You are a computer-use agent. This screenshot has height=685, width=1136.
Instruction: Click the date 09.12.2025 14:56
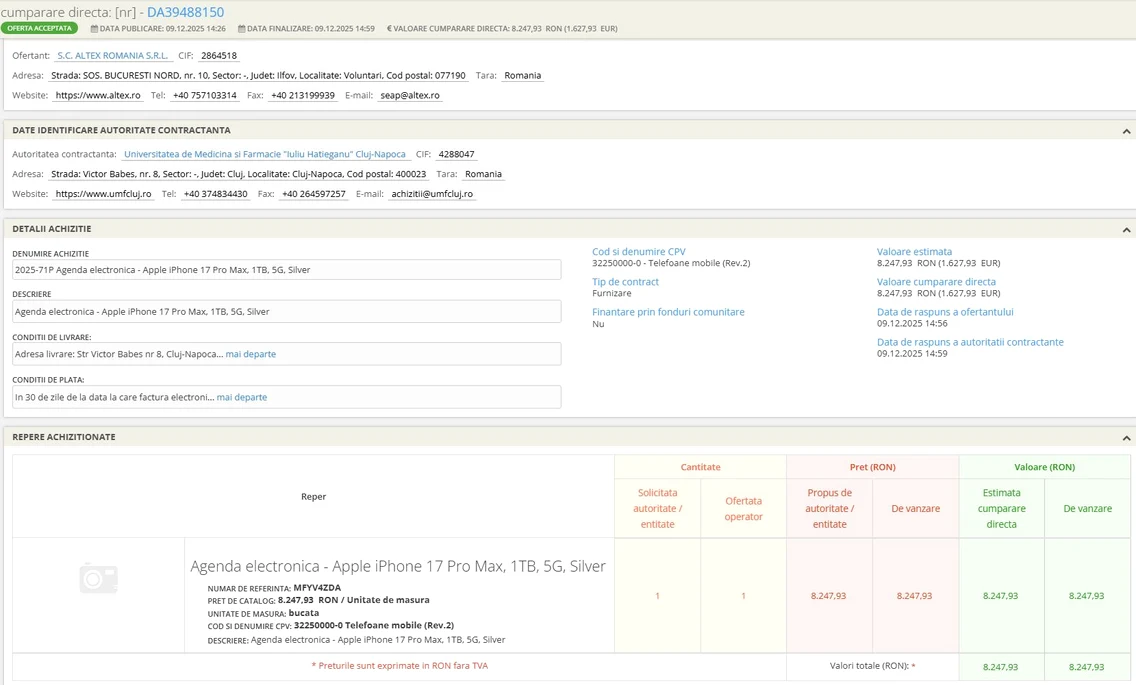coord(912,323)
